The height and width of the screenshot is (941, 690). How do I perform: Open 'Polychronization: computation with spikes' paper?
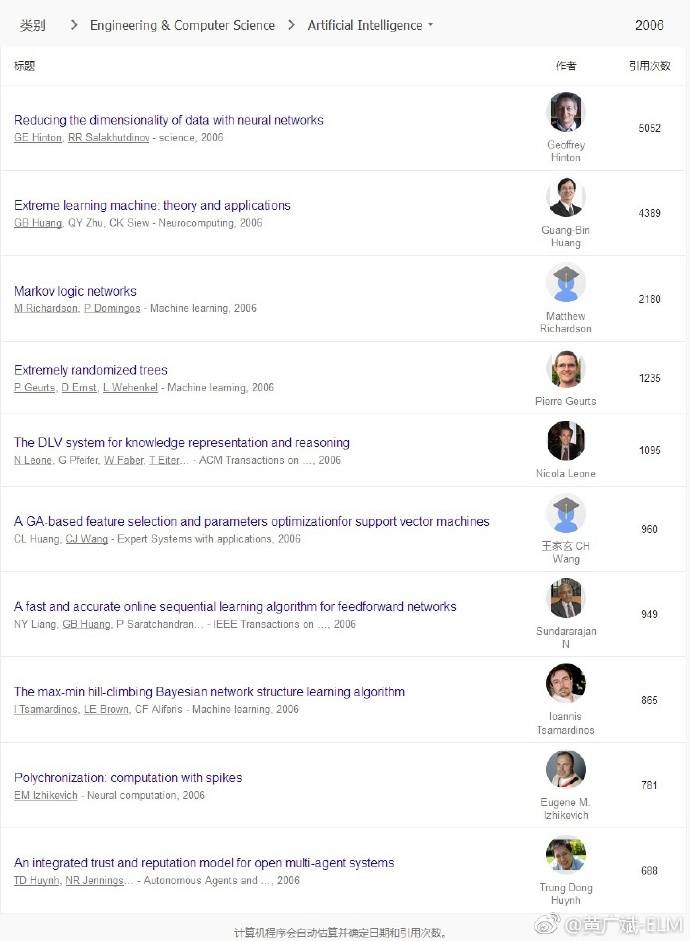(128, 777)
